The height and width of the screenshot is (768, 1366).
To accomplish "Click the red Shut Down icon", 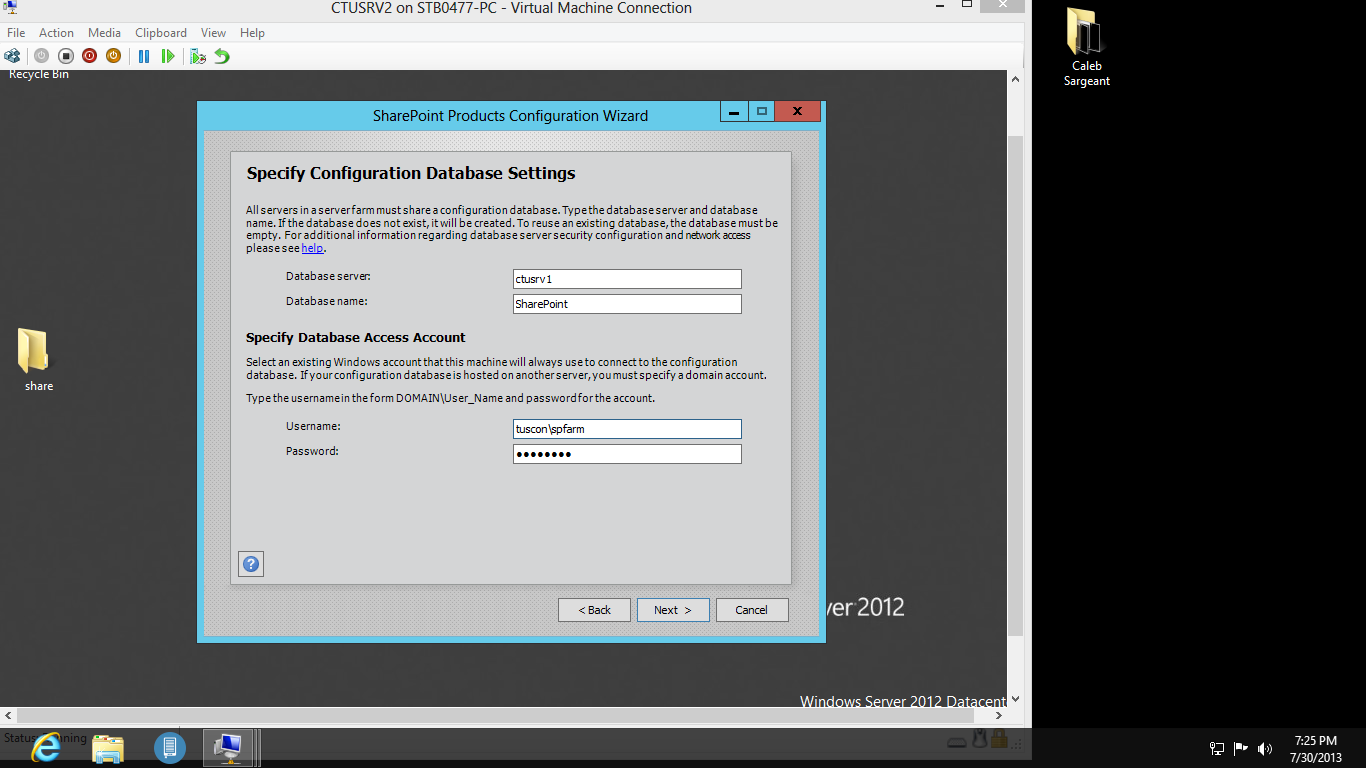I will [89, 56].
